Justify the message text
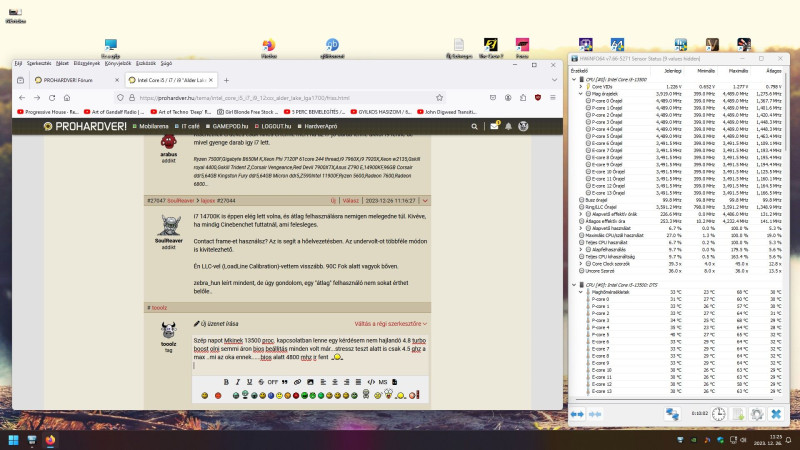 click(x=358, y=382)
